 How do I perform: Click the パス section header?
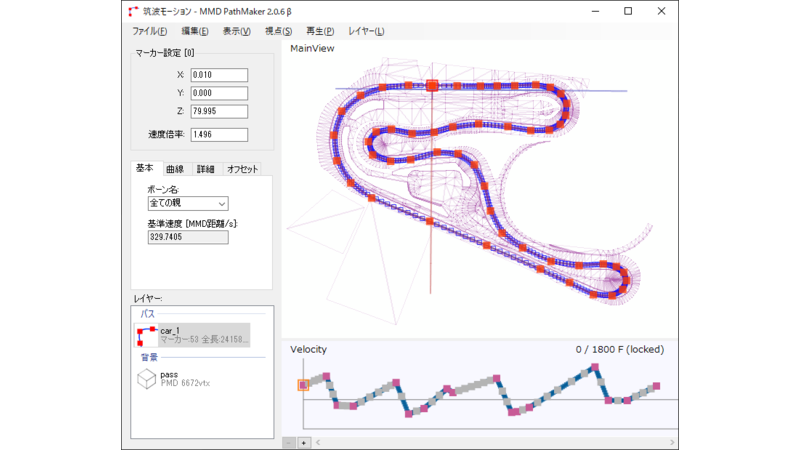(x=147, y=314)
